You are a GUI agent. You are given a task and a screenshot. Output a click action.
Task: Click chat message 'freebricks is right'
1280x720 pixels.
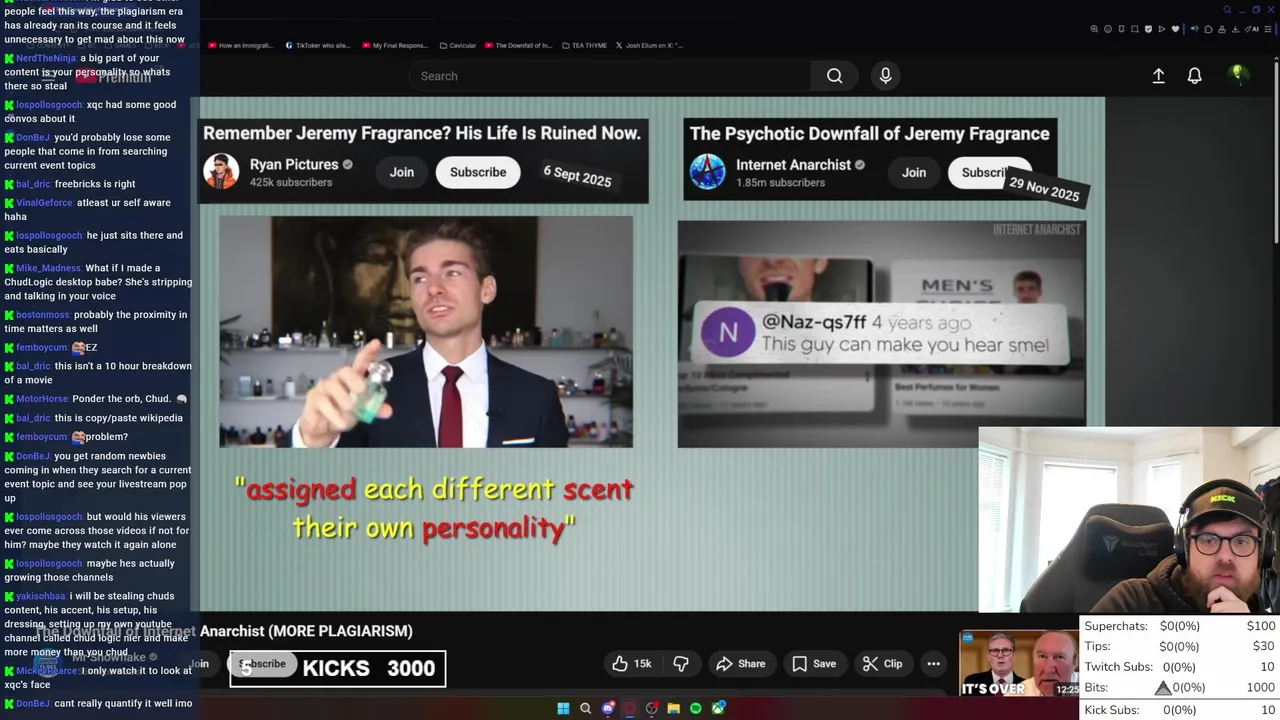(95, 184)
